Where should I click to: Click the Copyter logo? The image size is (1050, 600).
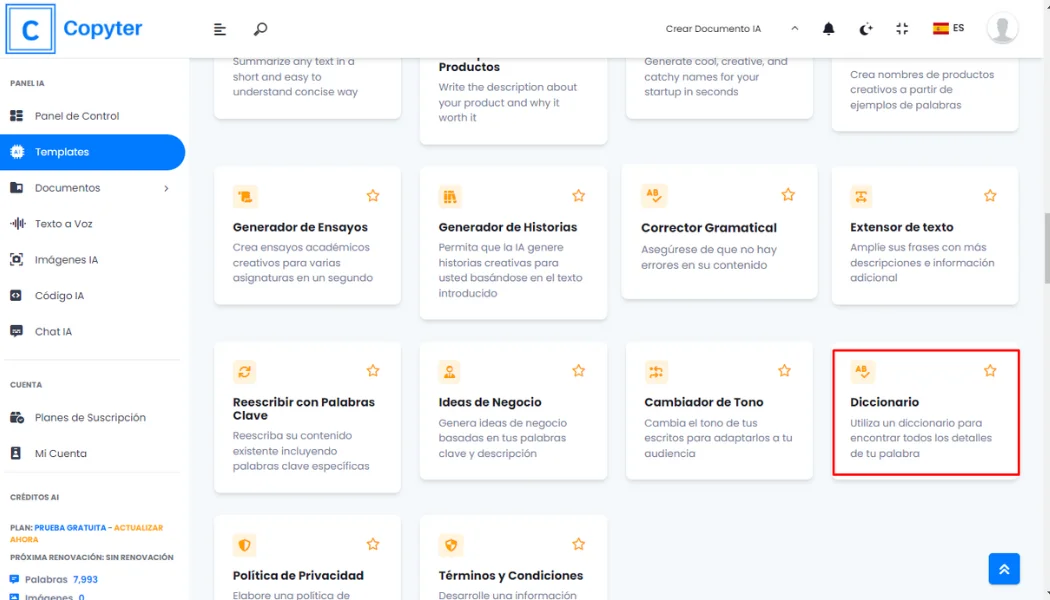point(75,29)
